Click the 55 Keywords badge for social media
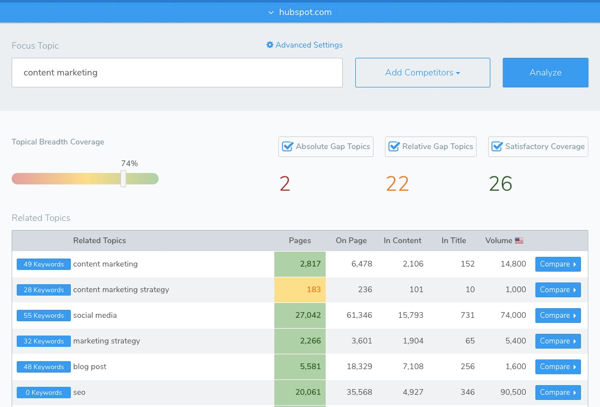The image size is (600, 407). click(x=43, y=315)
